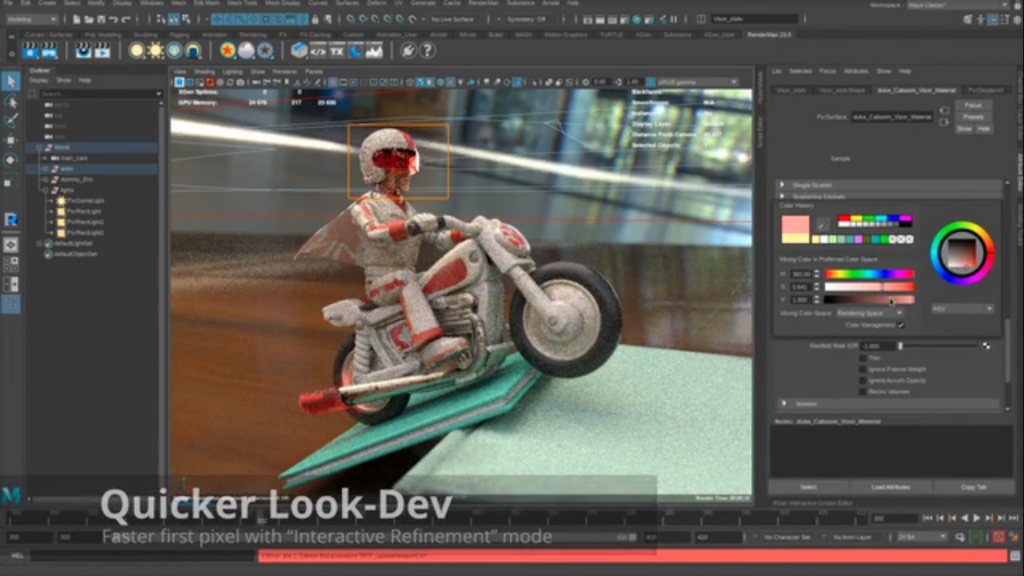Image resolution: width=1024 pixels, height=576 pixels.
Task: Select the Lasso tool in toolbox
Action: (11, 101)
